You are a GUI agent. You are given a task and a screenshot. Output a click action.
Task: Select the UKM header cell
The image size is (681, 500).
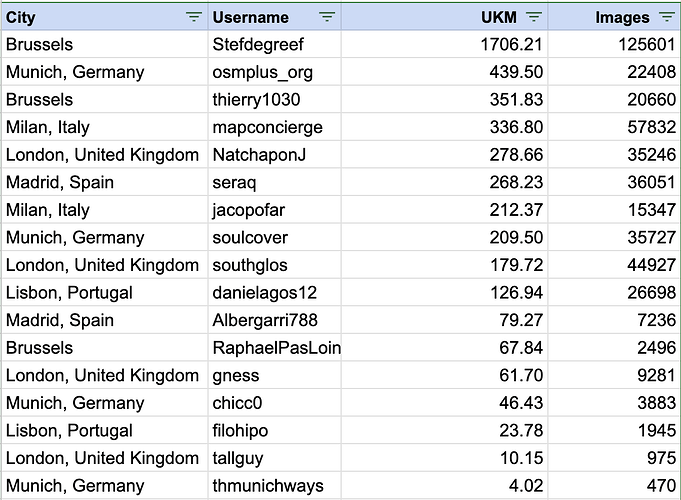(x=444, y=17)
